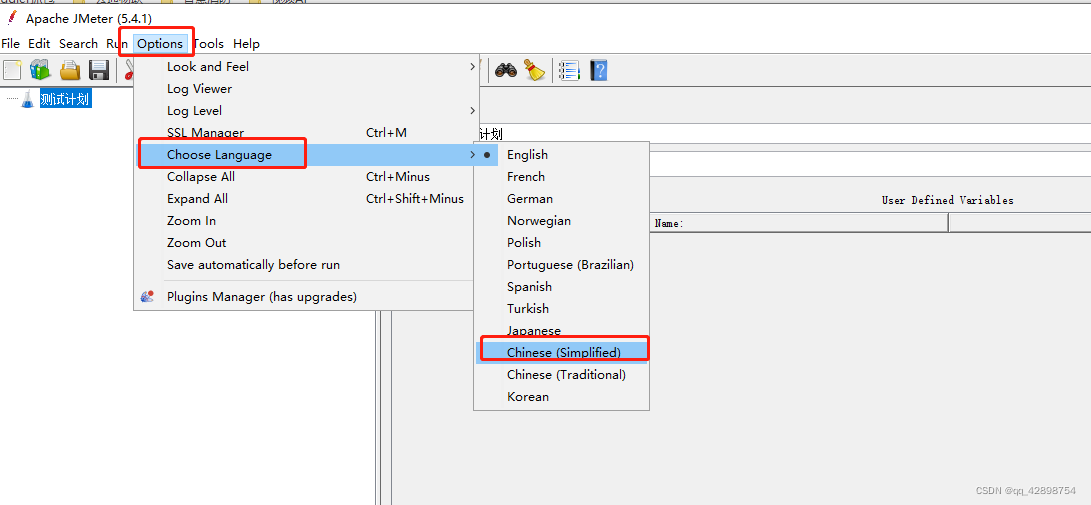The image size is (1091, 505).
Task: Select Norwegian language option
Action: [x=562, y=221]
